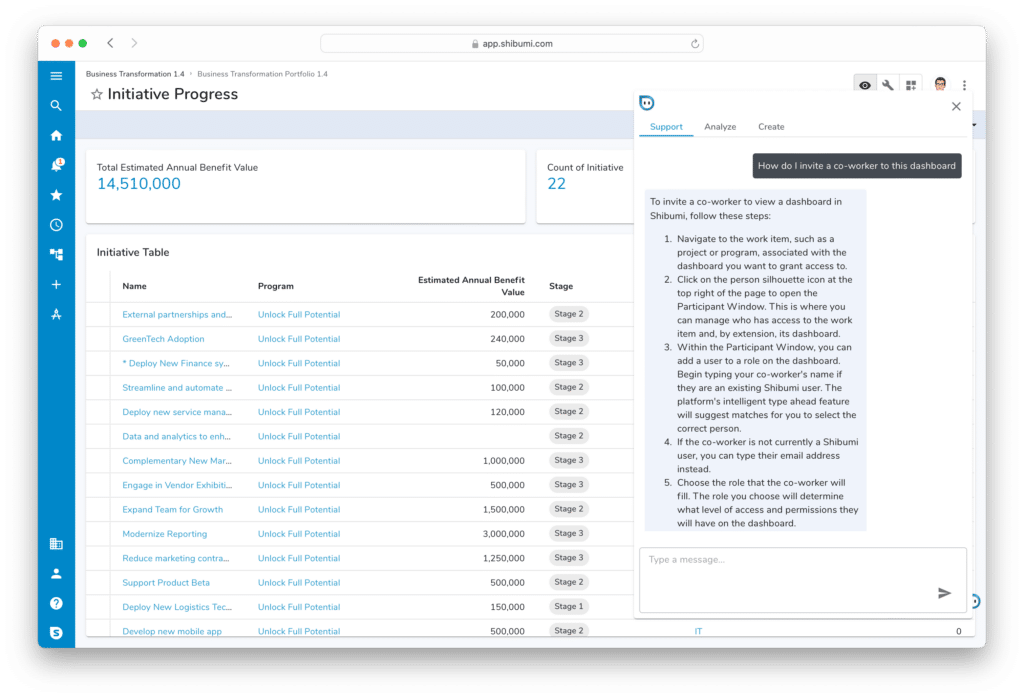Open notifications bell with badge
Image resolution: width=1024 pixels, height=698 pixels.
(57, 165)
